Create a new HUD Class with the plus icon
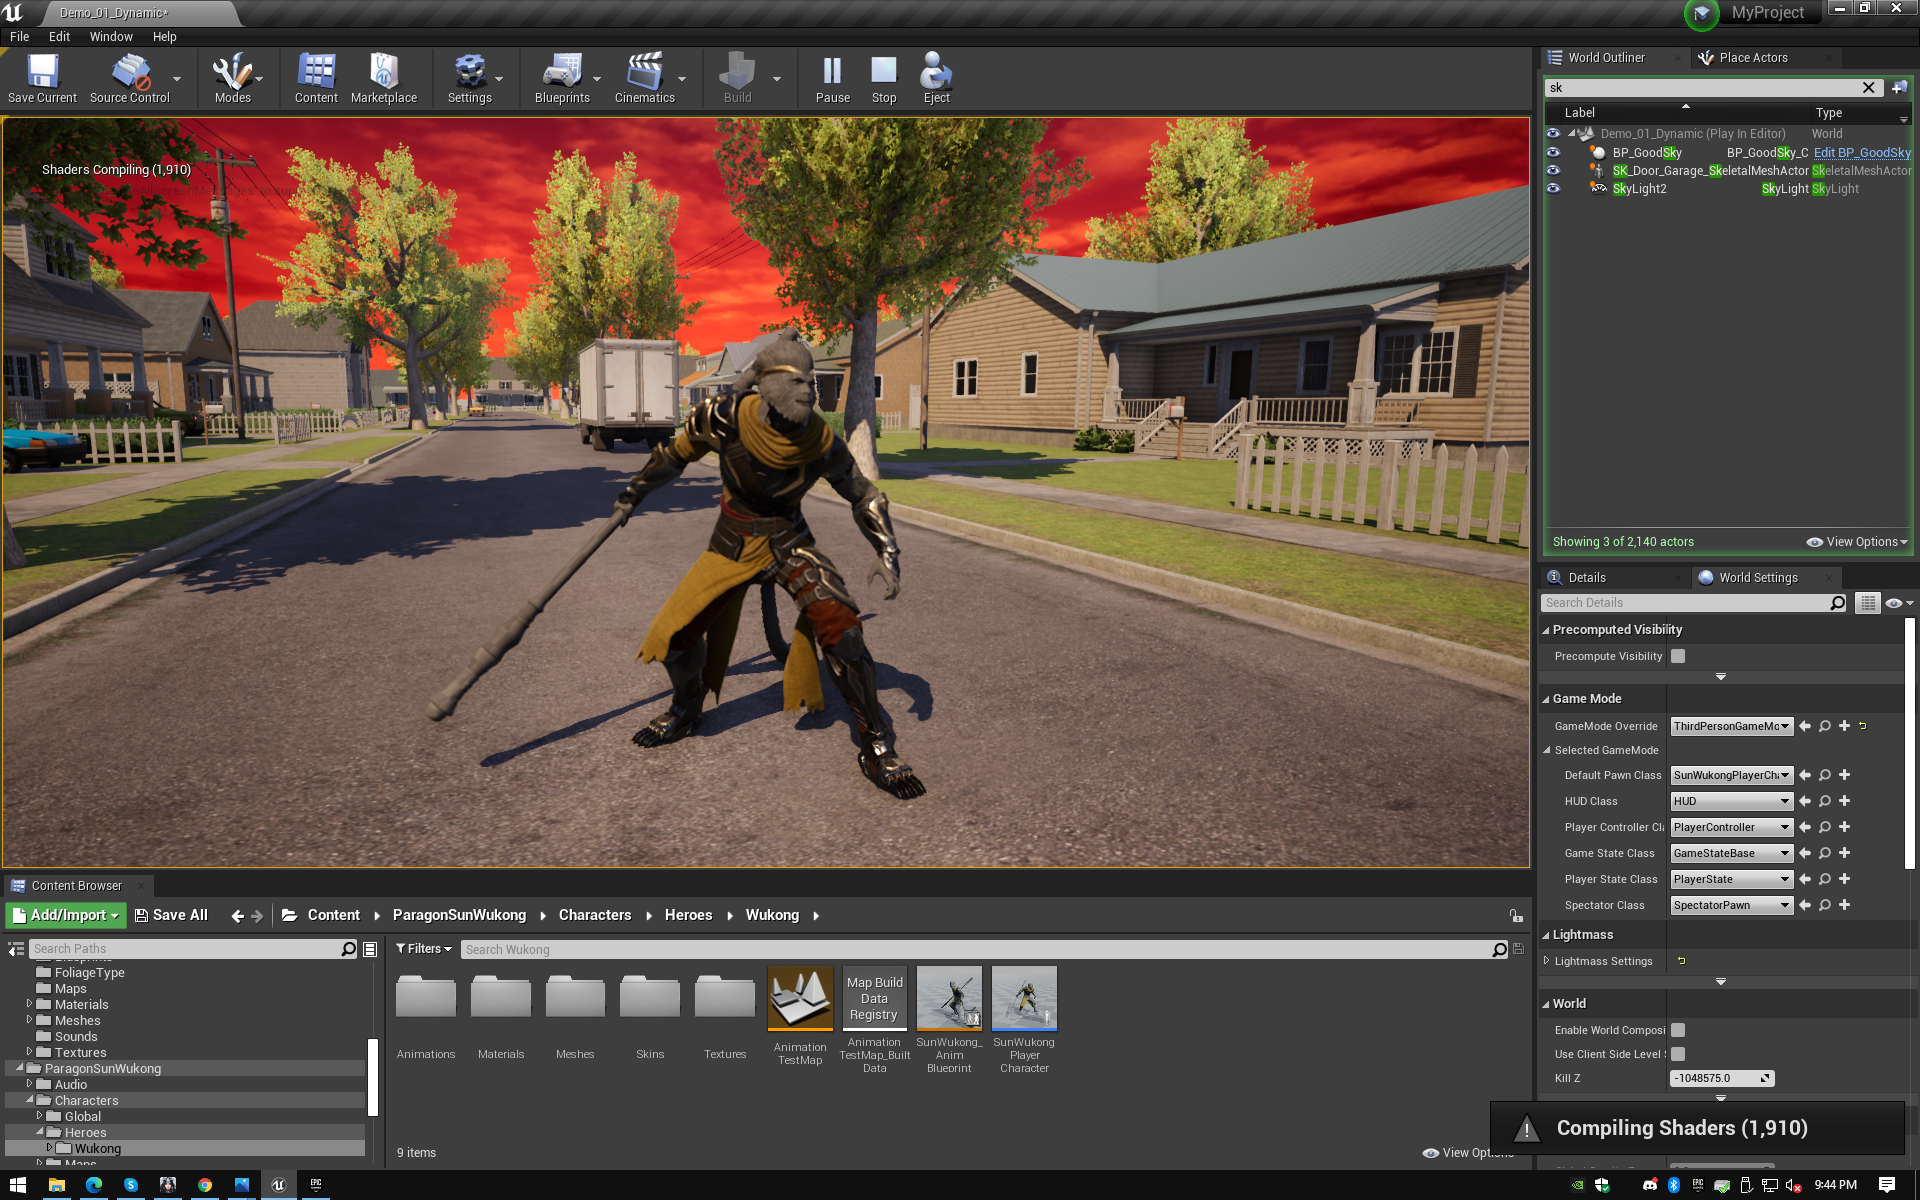 click(1845, 801)
